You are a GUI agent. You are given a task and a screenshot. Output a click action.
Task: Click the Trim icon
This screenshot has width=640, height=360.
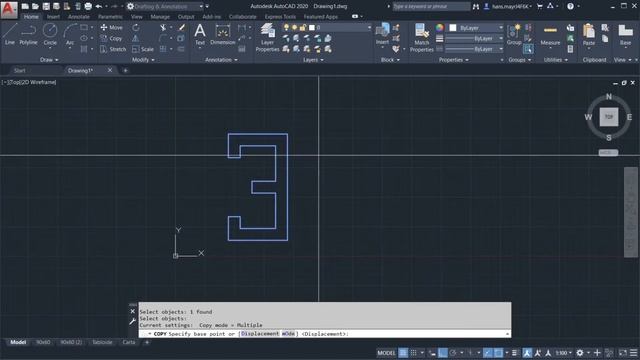coord(163,27)
